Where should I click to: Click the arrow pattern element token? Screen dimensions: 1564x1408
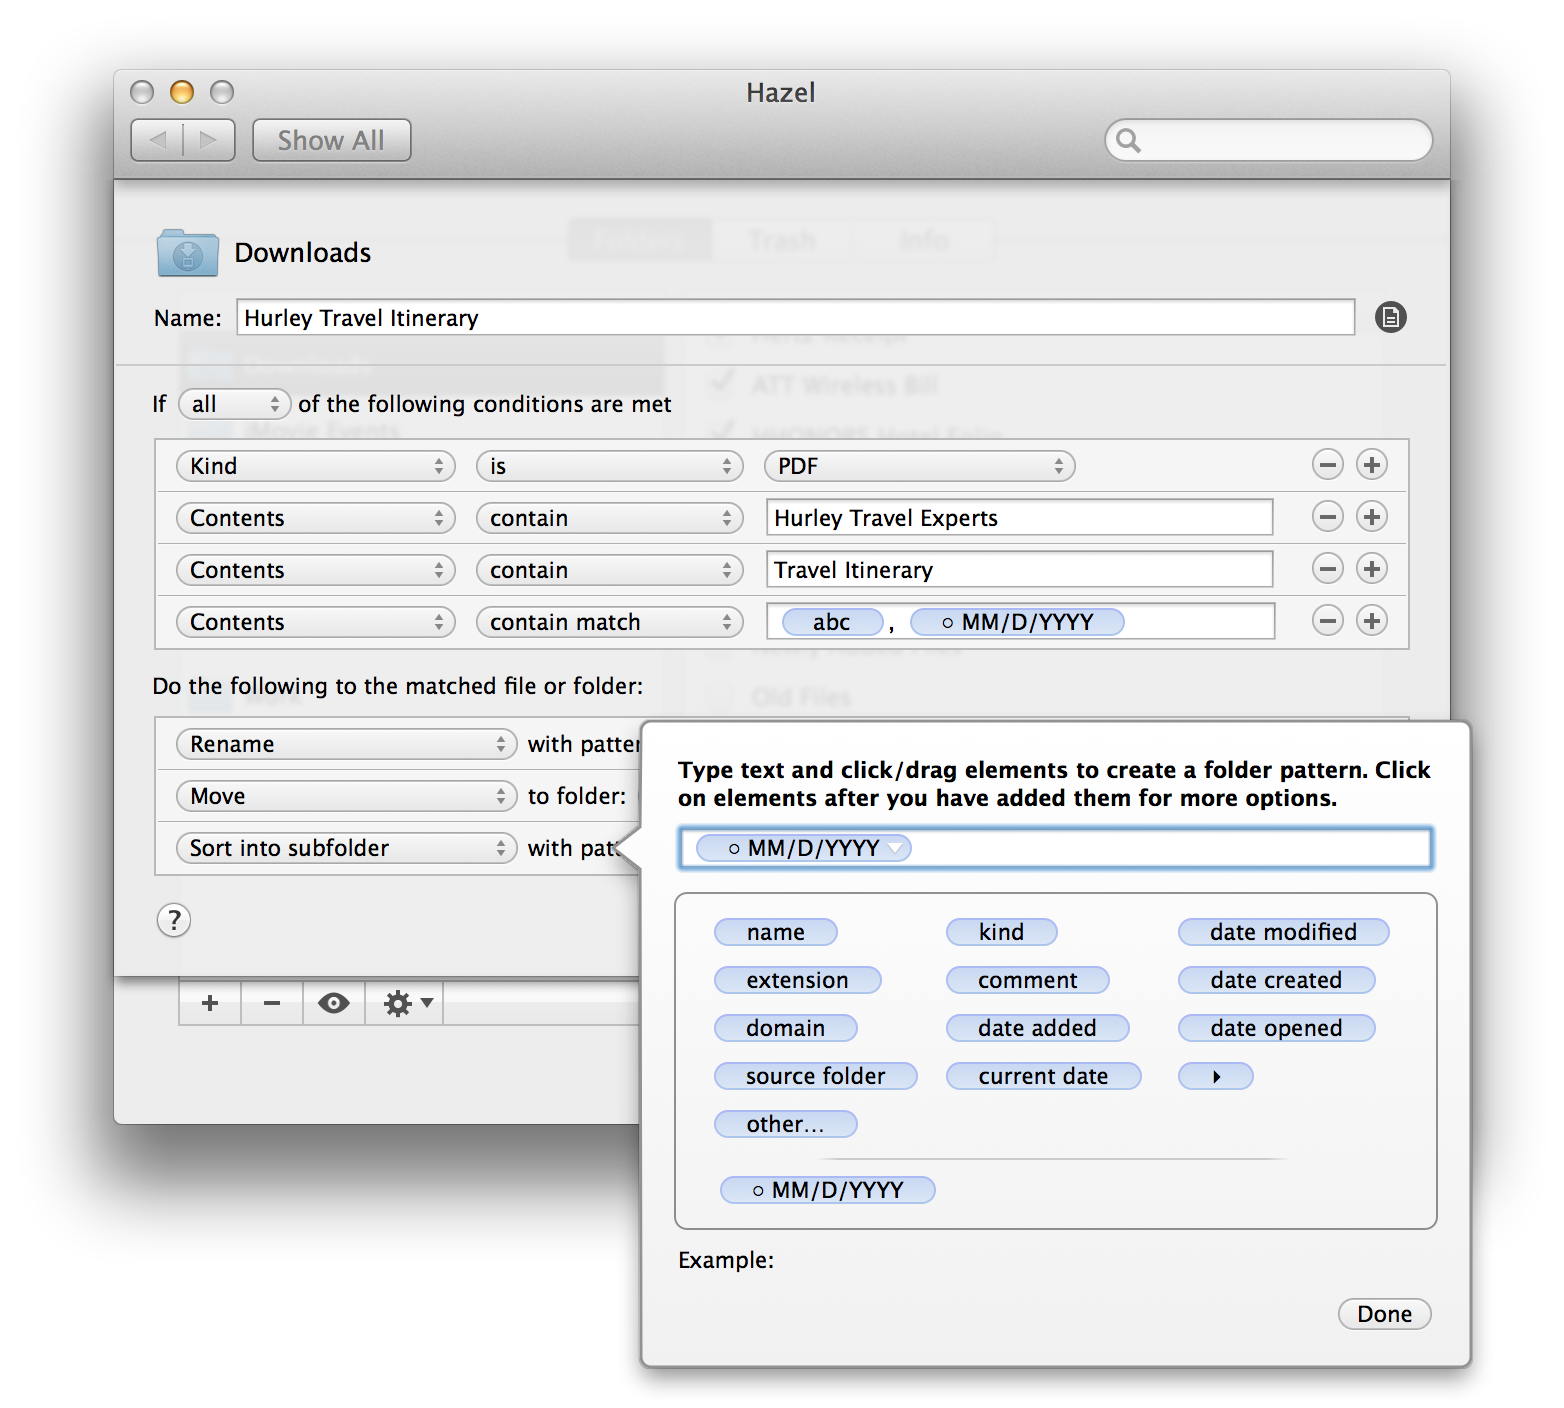pos(1216,1076)
